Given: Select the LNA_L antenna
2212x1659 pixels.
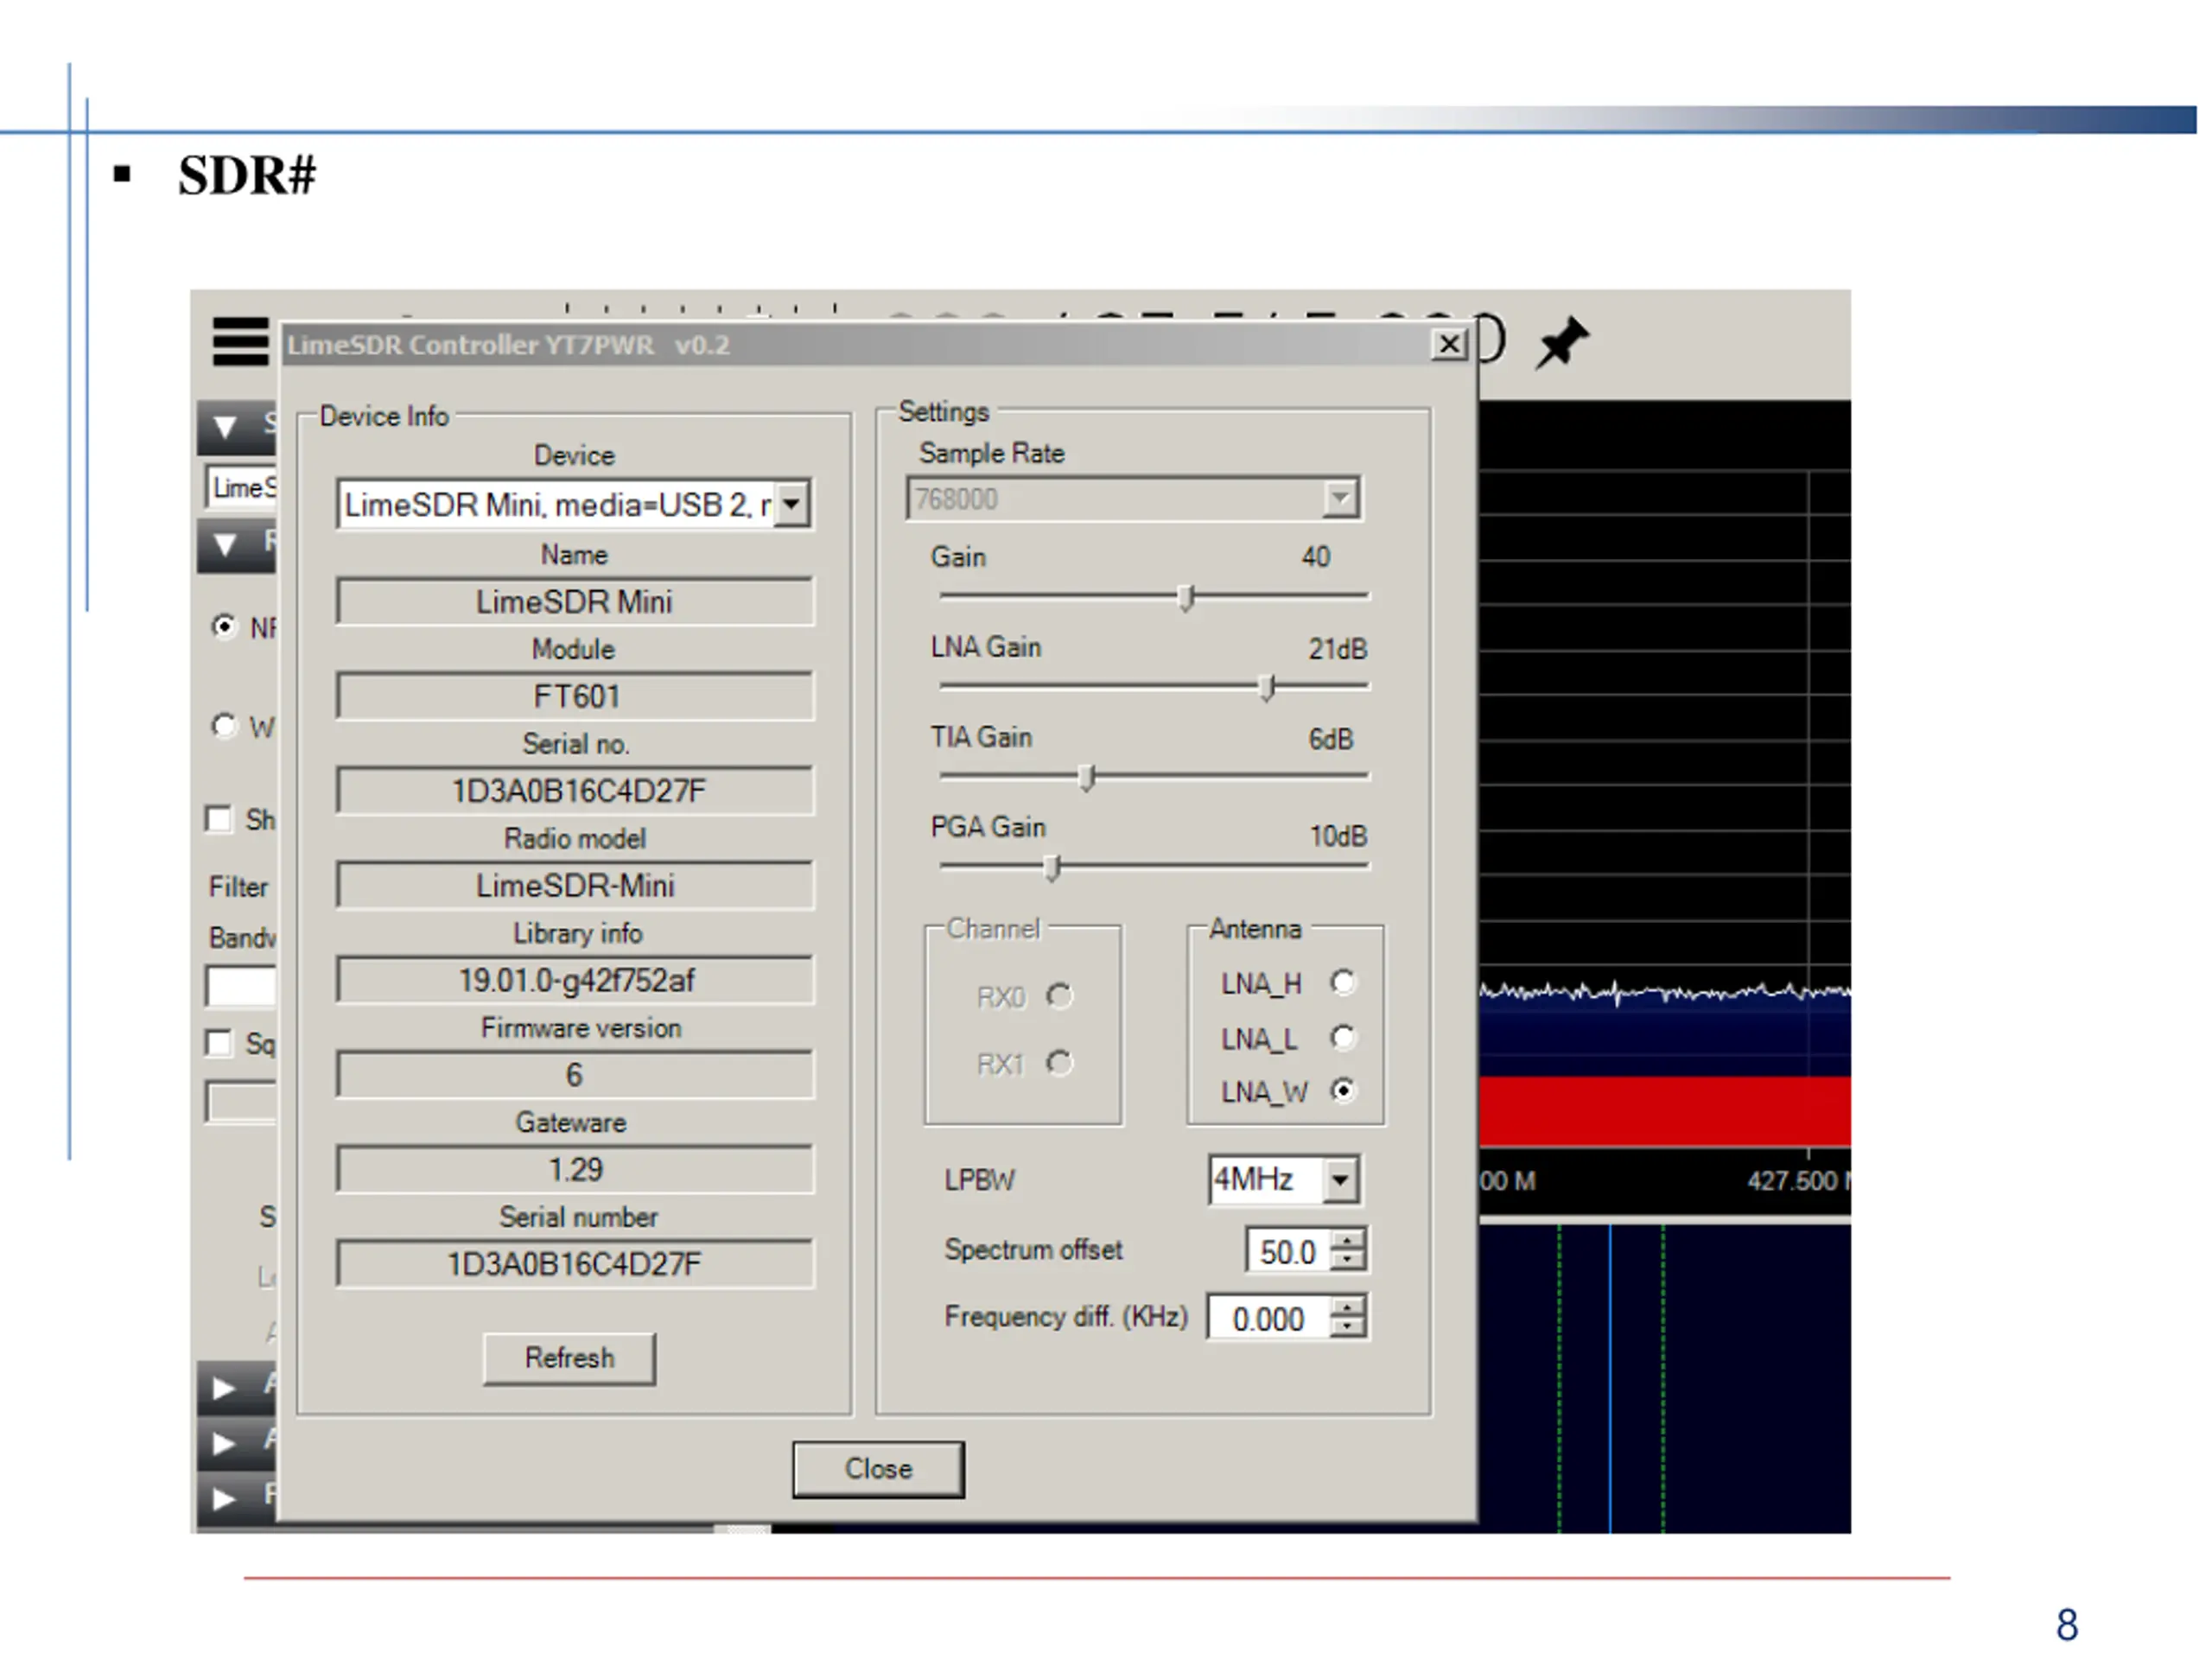Looking at the screenshot, I should [1343, 1038].
